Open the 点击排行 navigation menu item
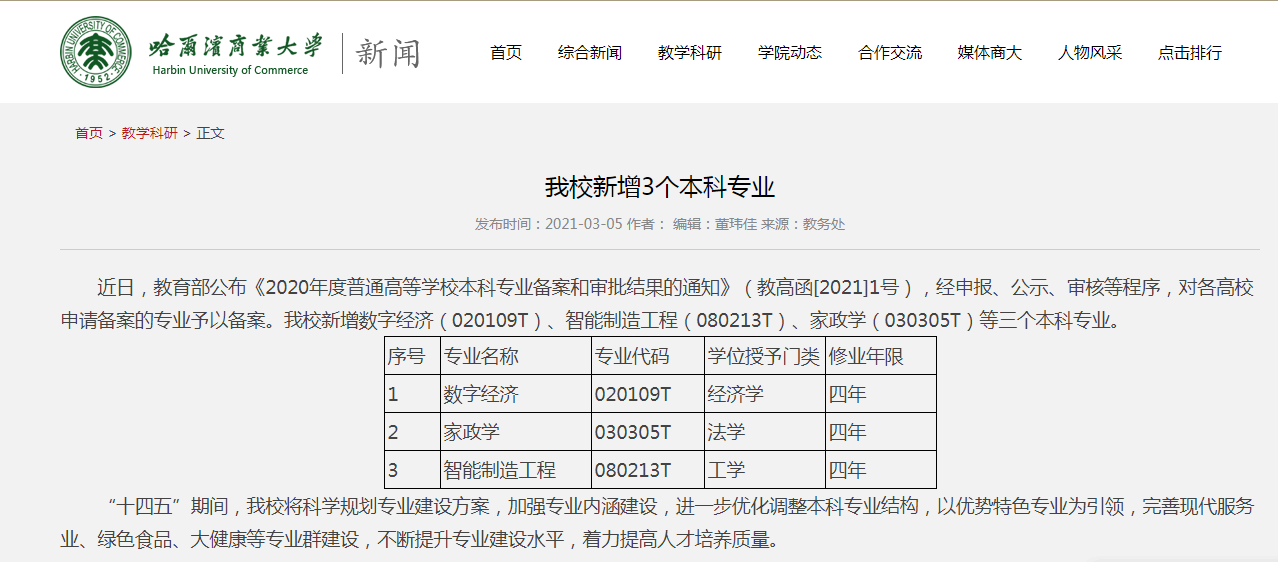Screen dimensions: 1278x562 point(1190,53)
